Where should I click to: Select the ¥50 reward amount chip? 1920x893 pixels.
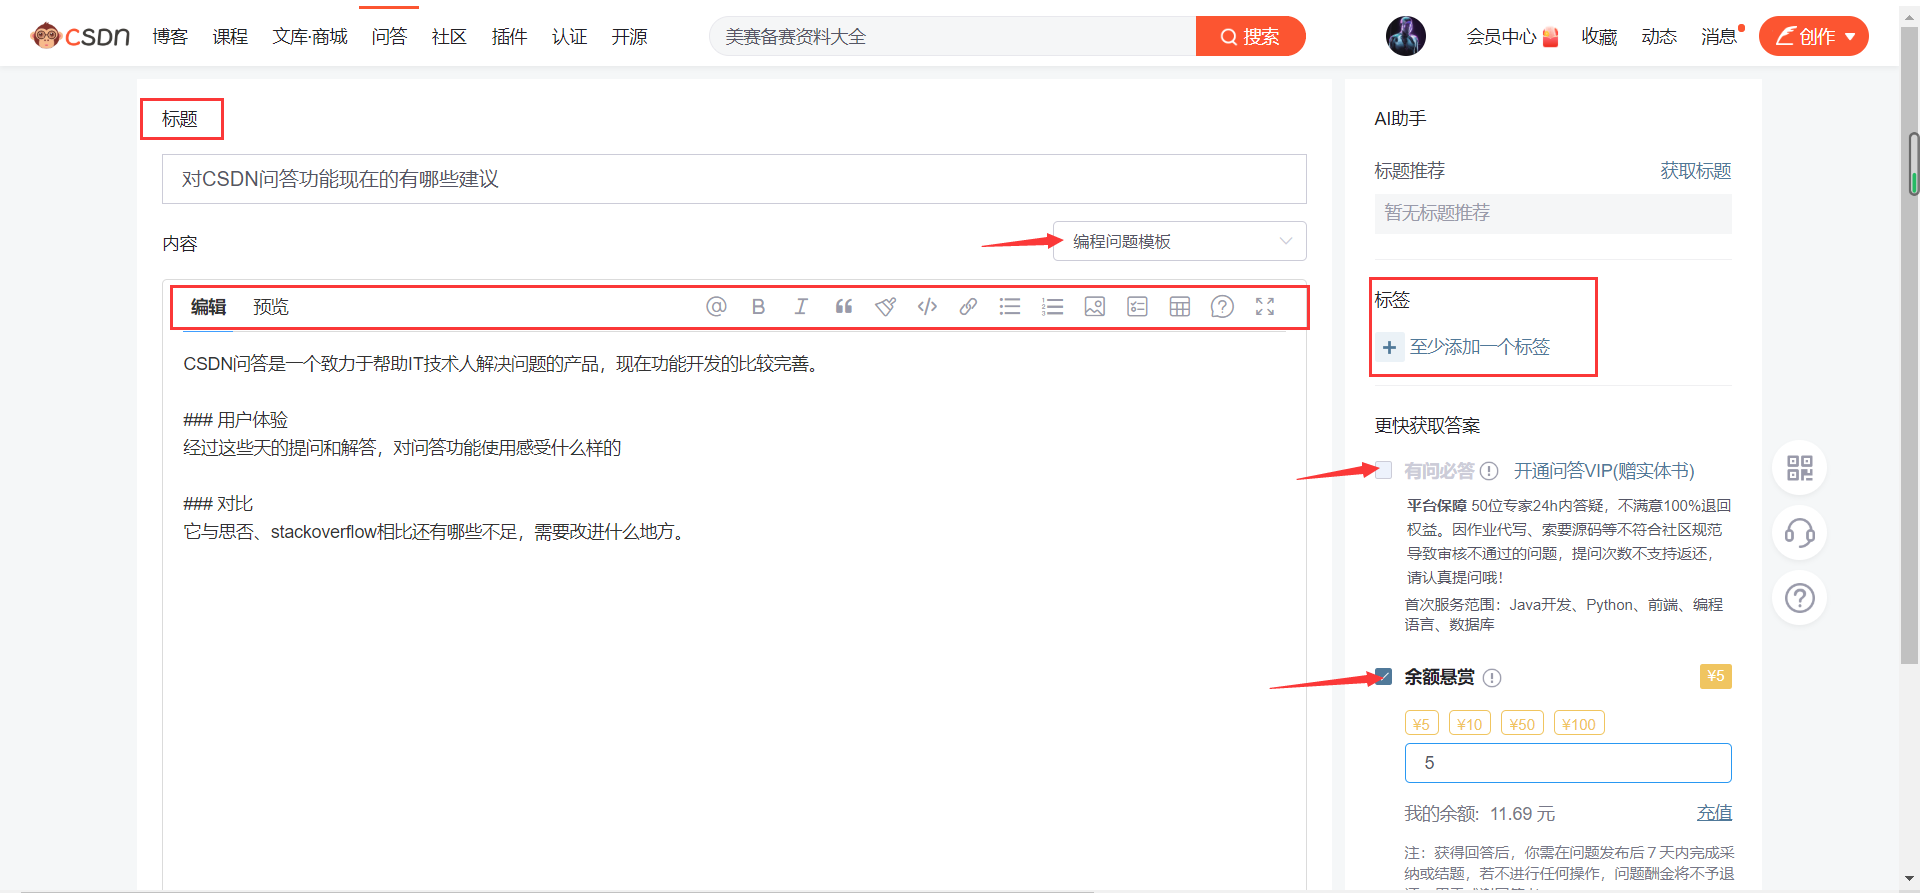pyautogui.click(x=1522, y=723)
